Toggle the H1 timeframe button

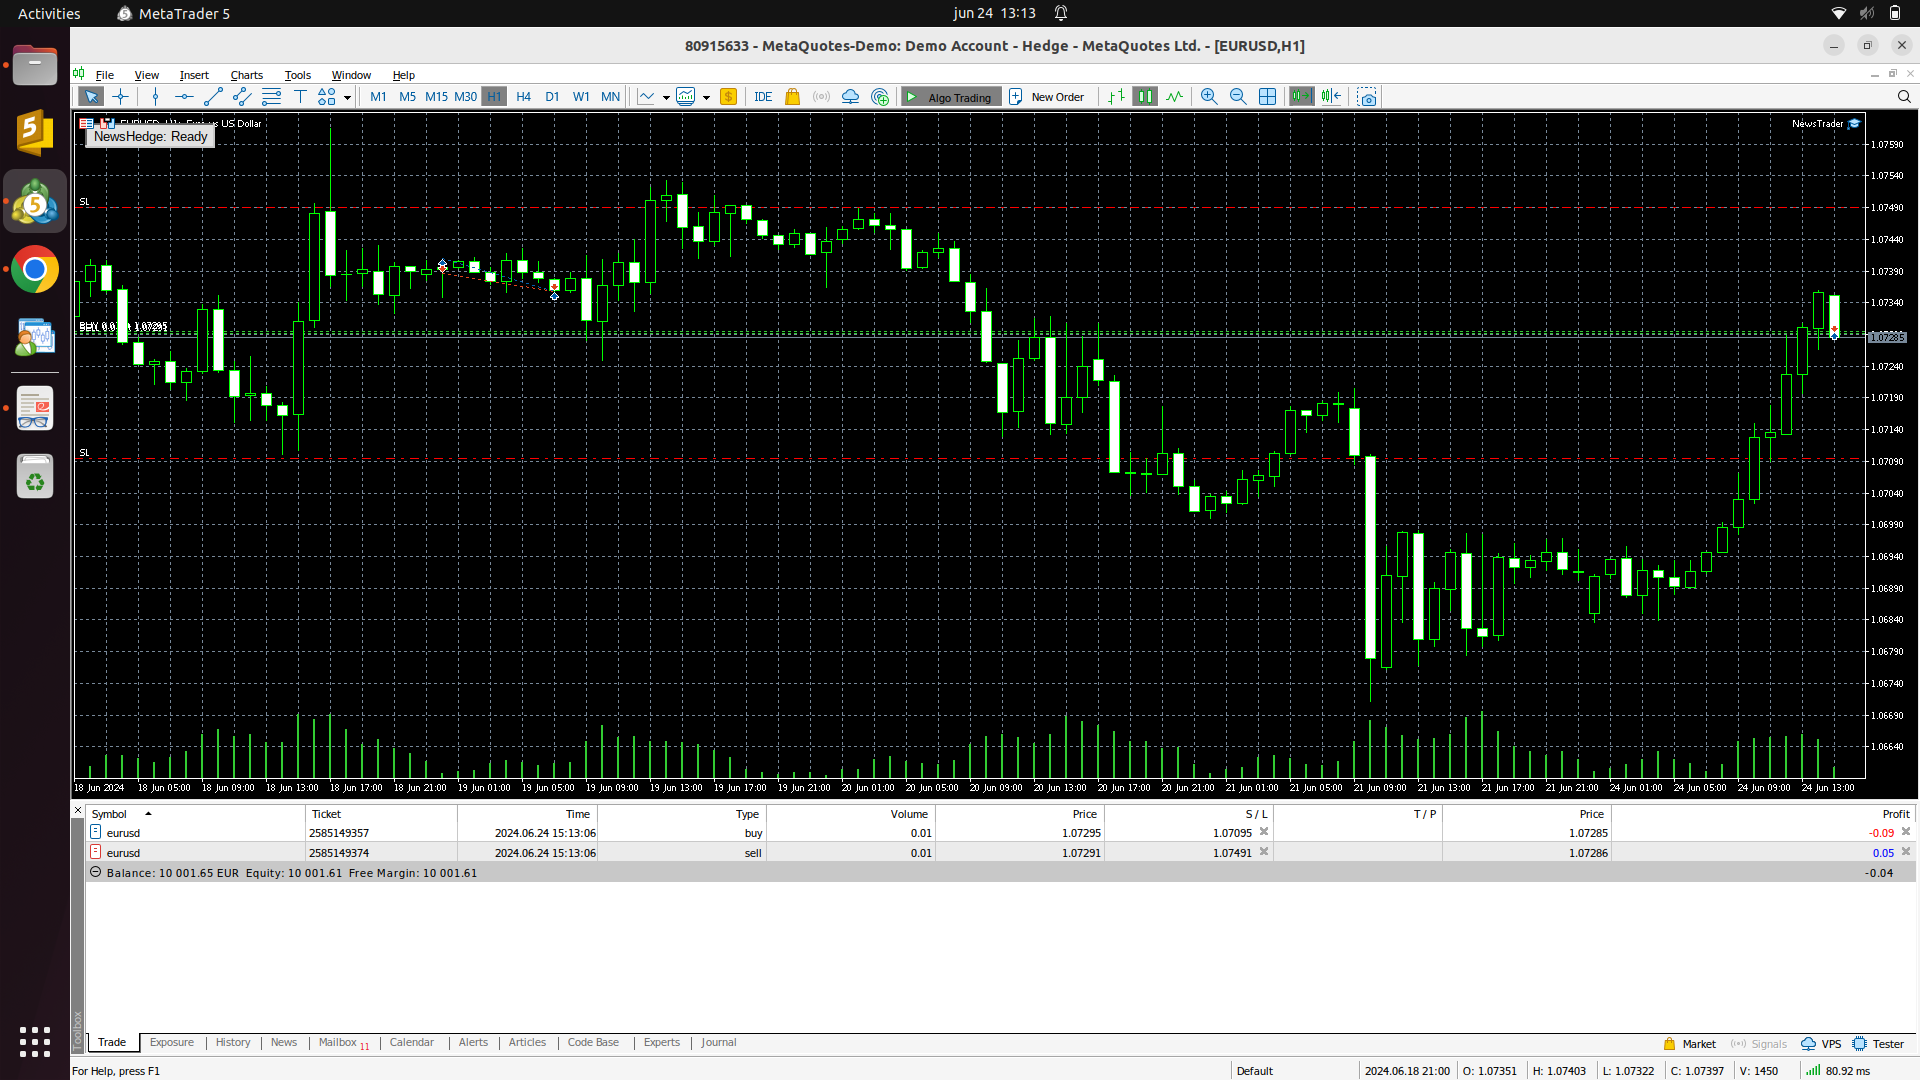click(x=494, y=97)
